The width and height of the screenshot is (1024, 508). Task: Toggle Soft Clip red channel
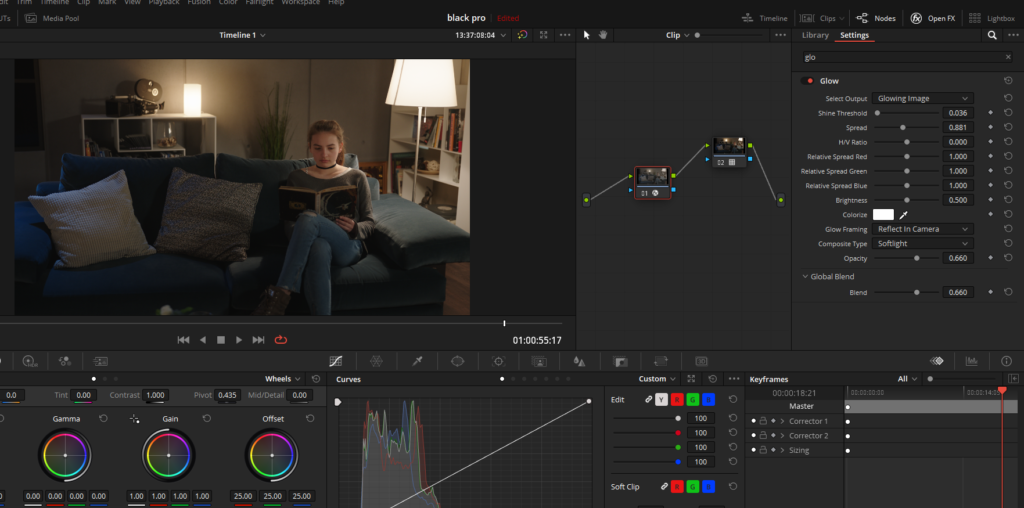coord(677,486)
